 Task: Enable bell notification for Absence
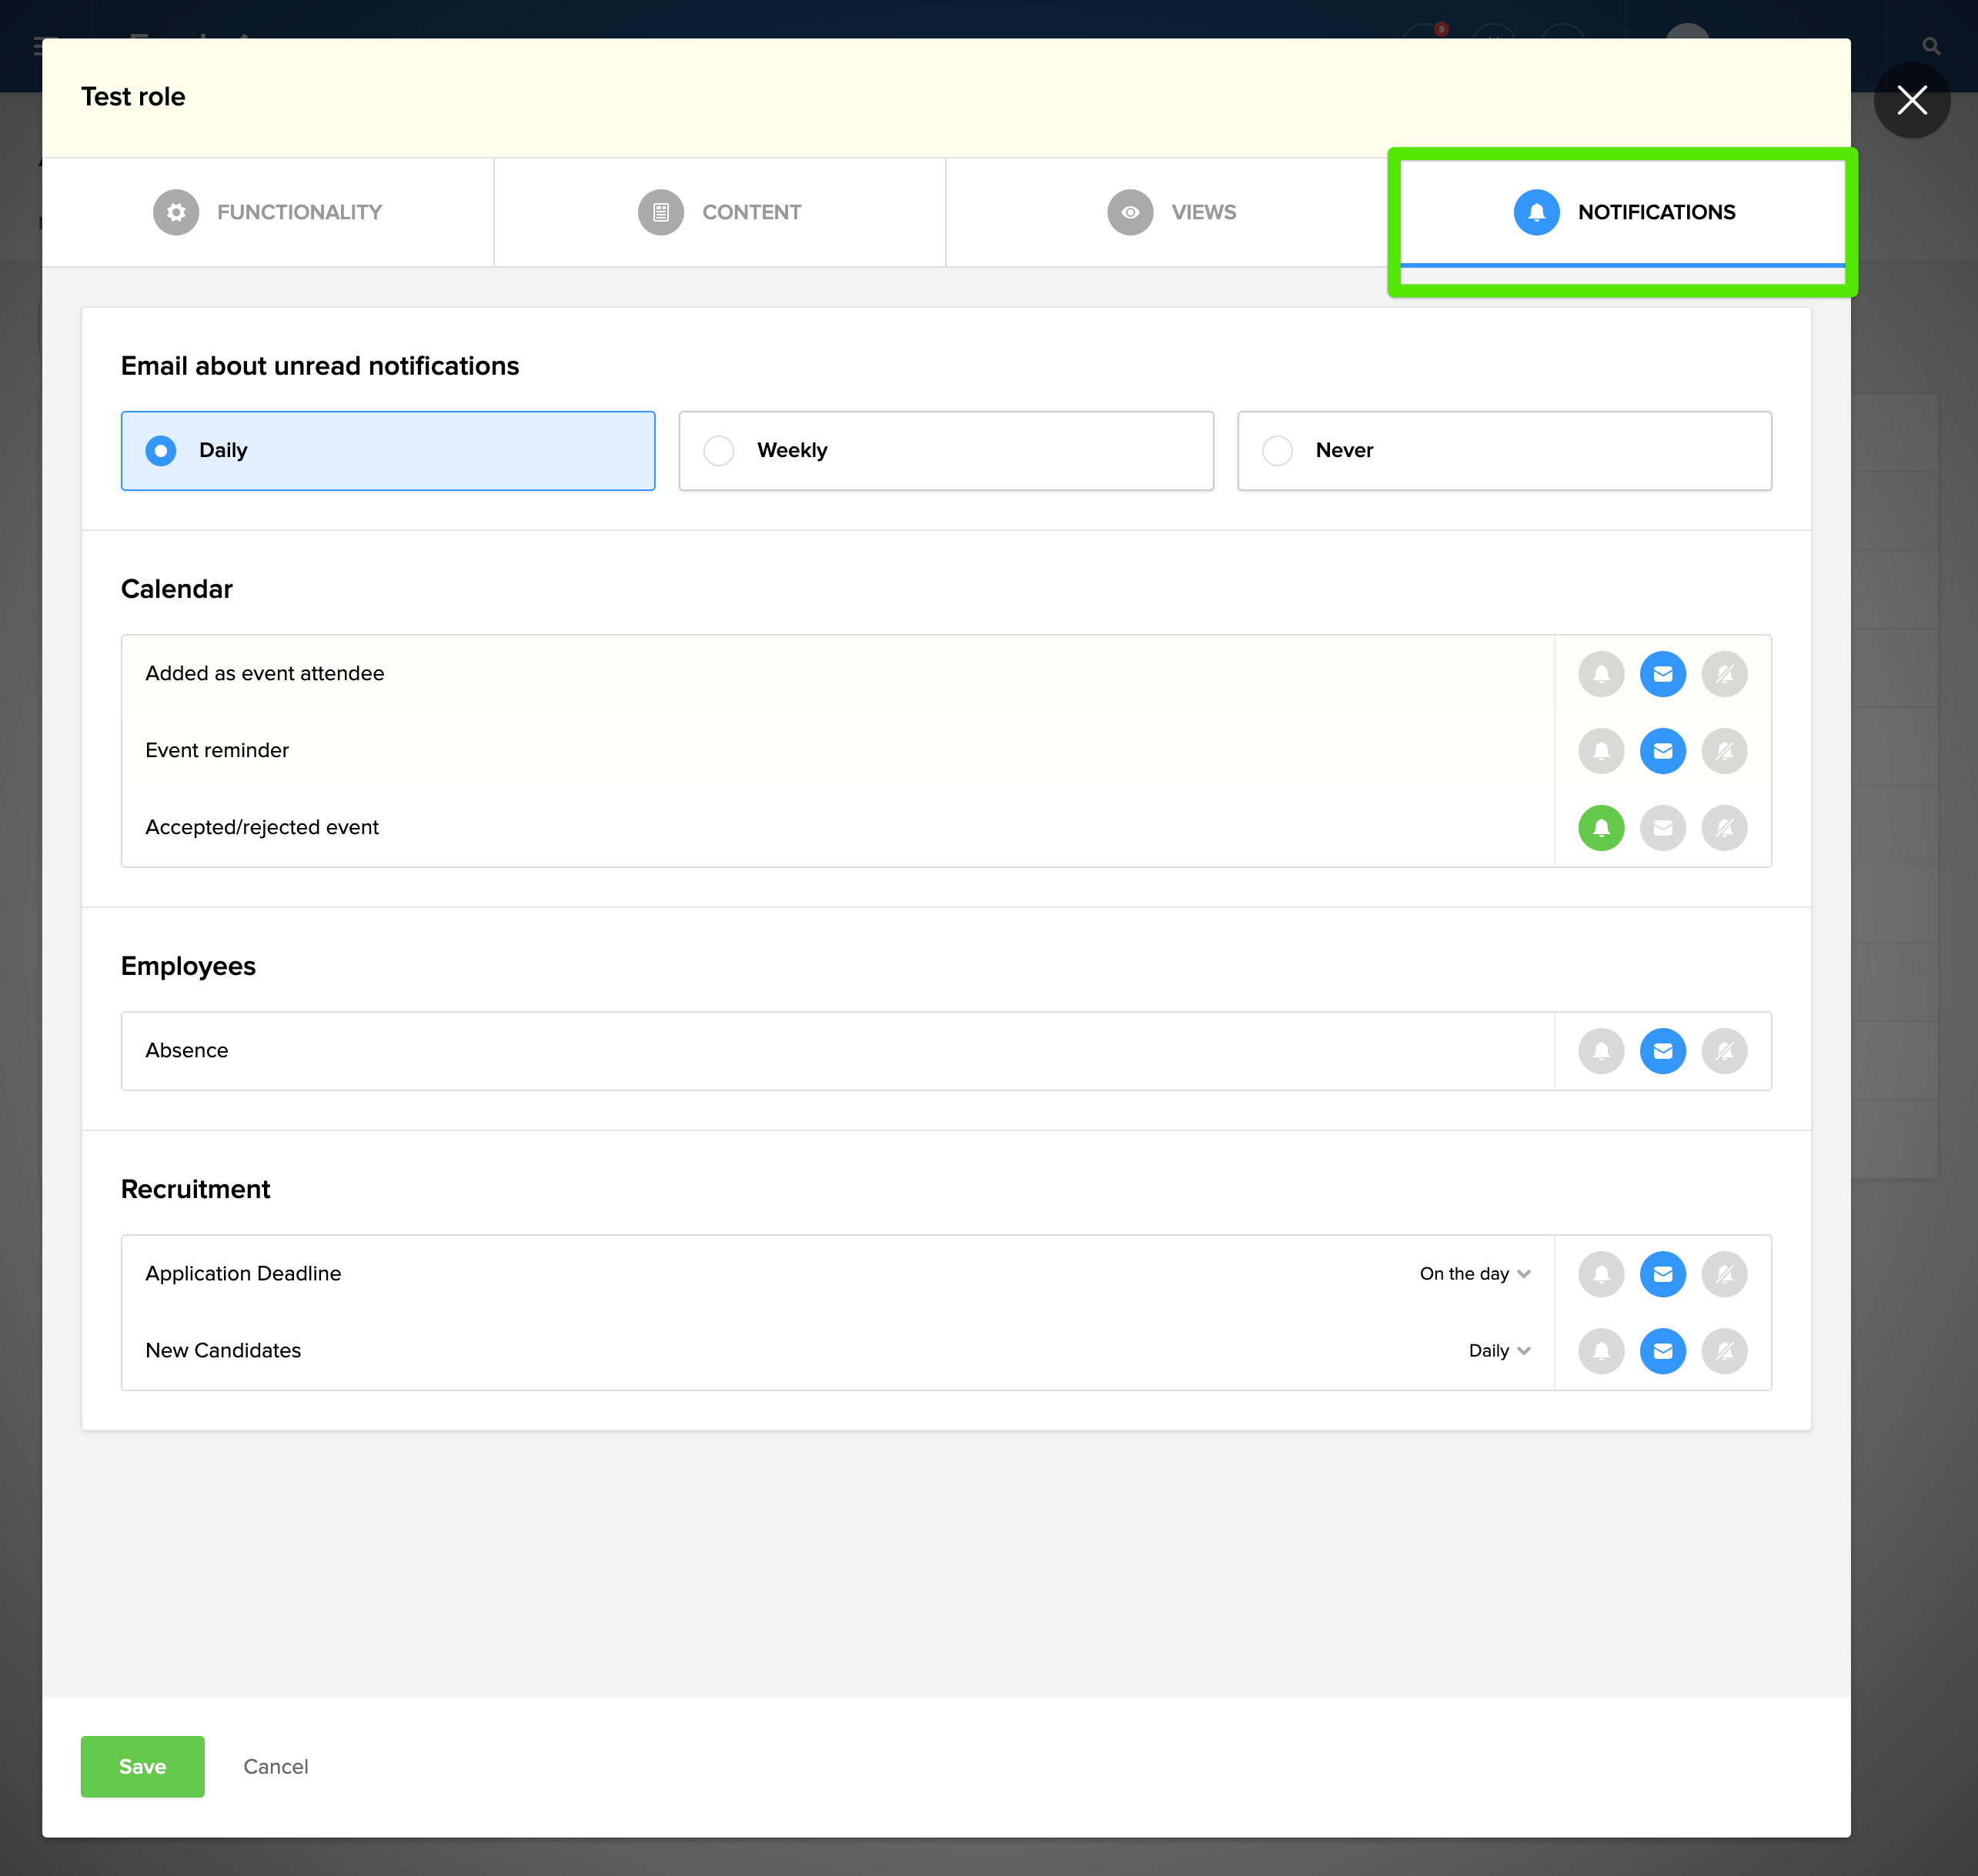pyautogui.click(x=1601, y=1051)
